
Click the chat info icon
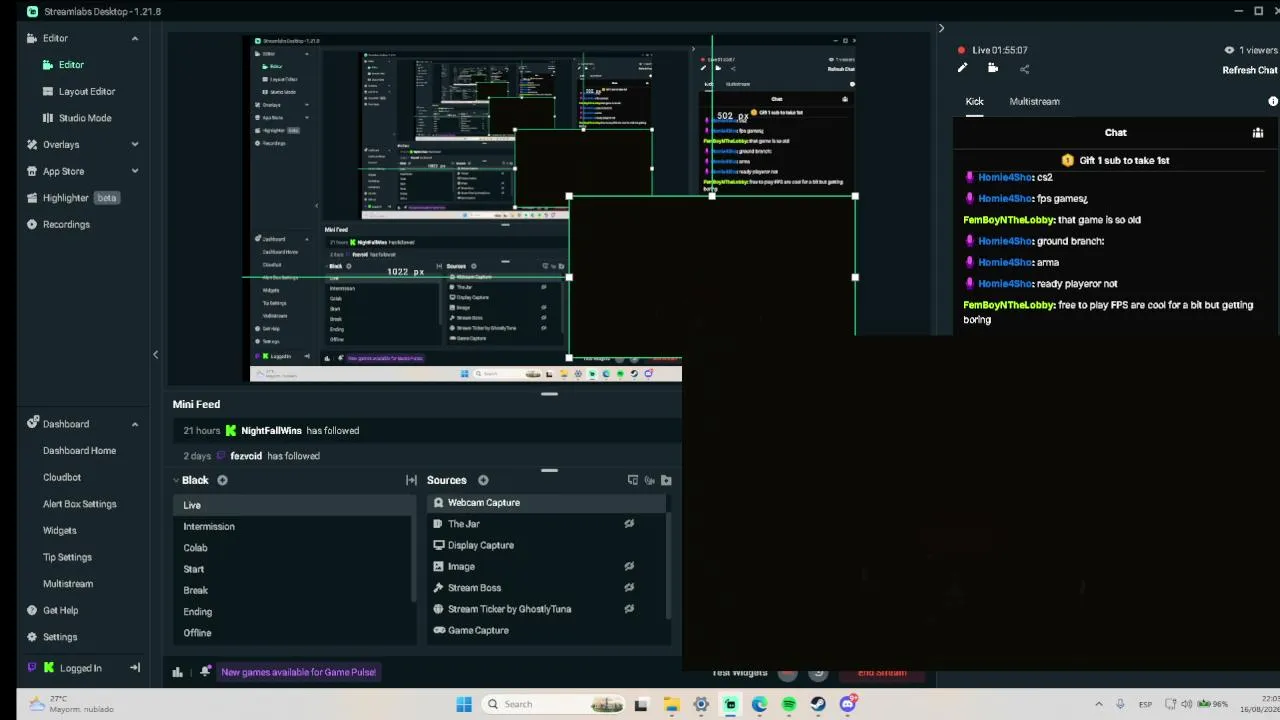pyautogui.click(x=1273, y=102)
